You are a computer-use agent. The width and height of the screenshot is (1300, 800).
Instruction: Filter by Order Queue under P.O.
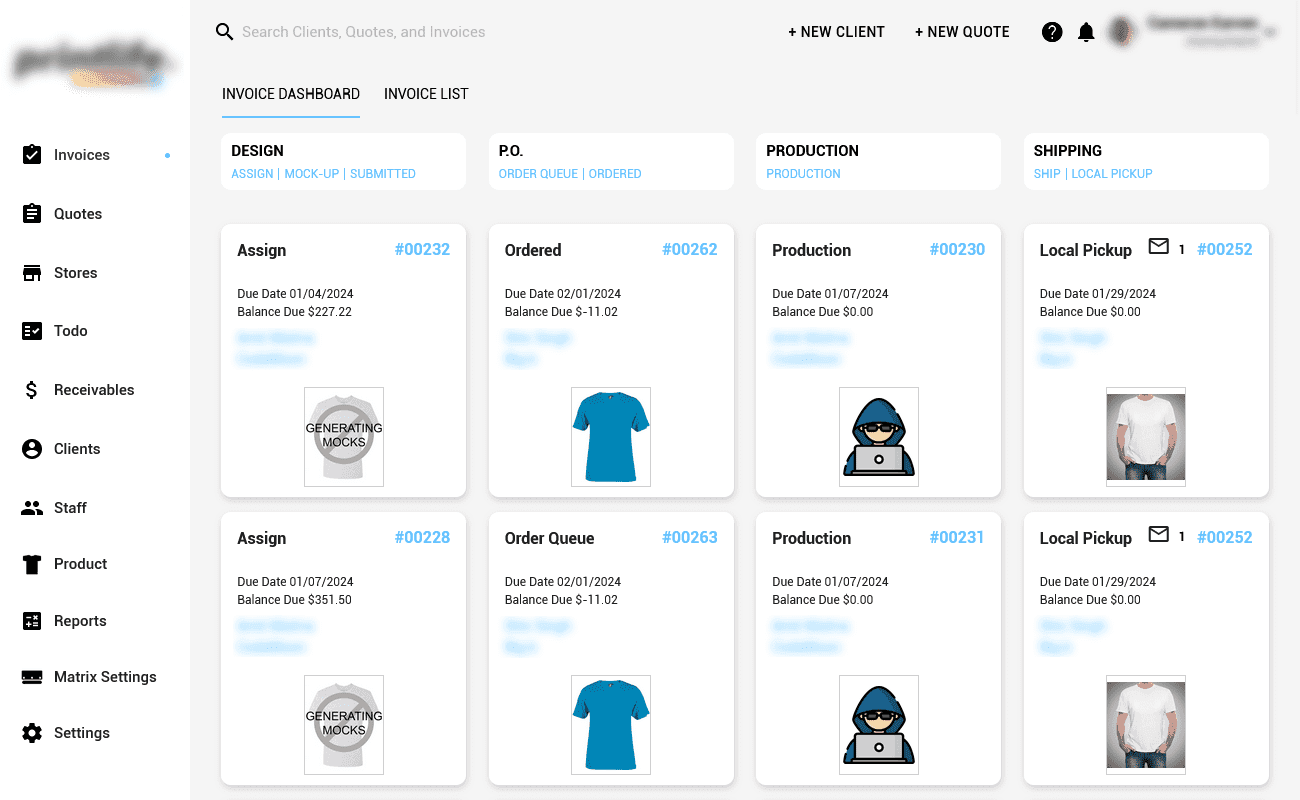coord(538,174)
